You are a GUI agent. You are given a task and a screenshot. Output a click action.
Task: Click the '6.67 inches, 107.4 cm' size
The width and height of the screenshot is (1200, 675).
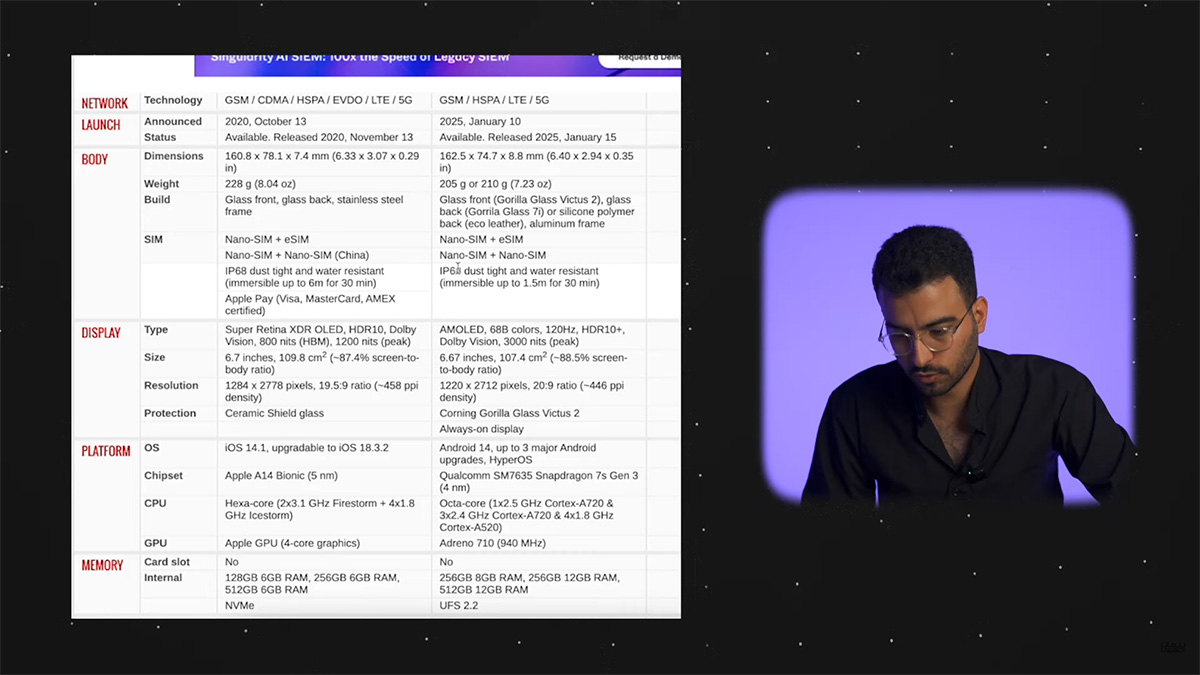click(533, 363)
